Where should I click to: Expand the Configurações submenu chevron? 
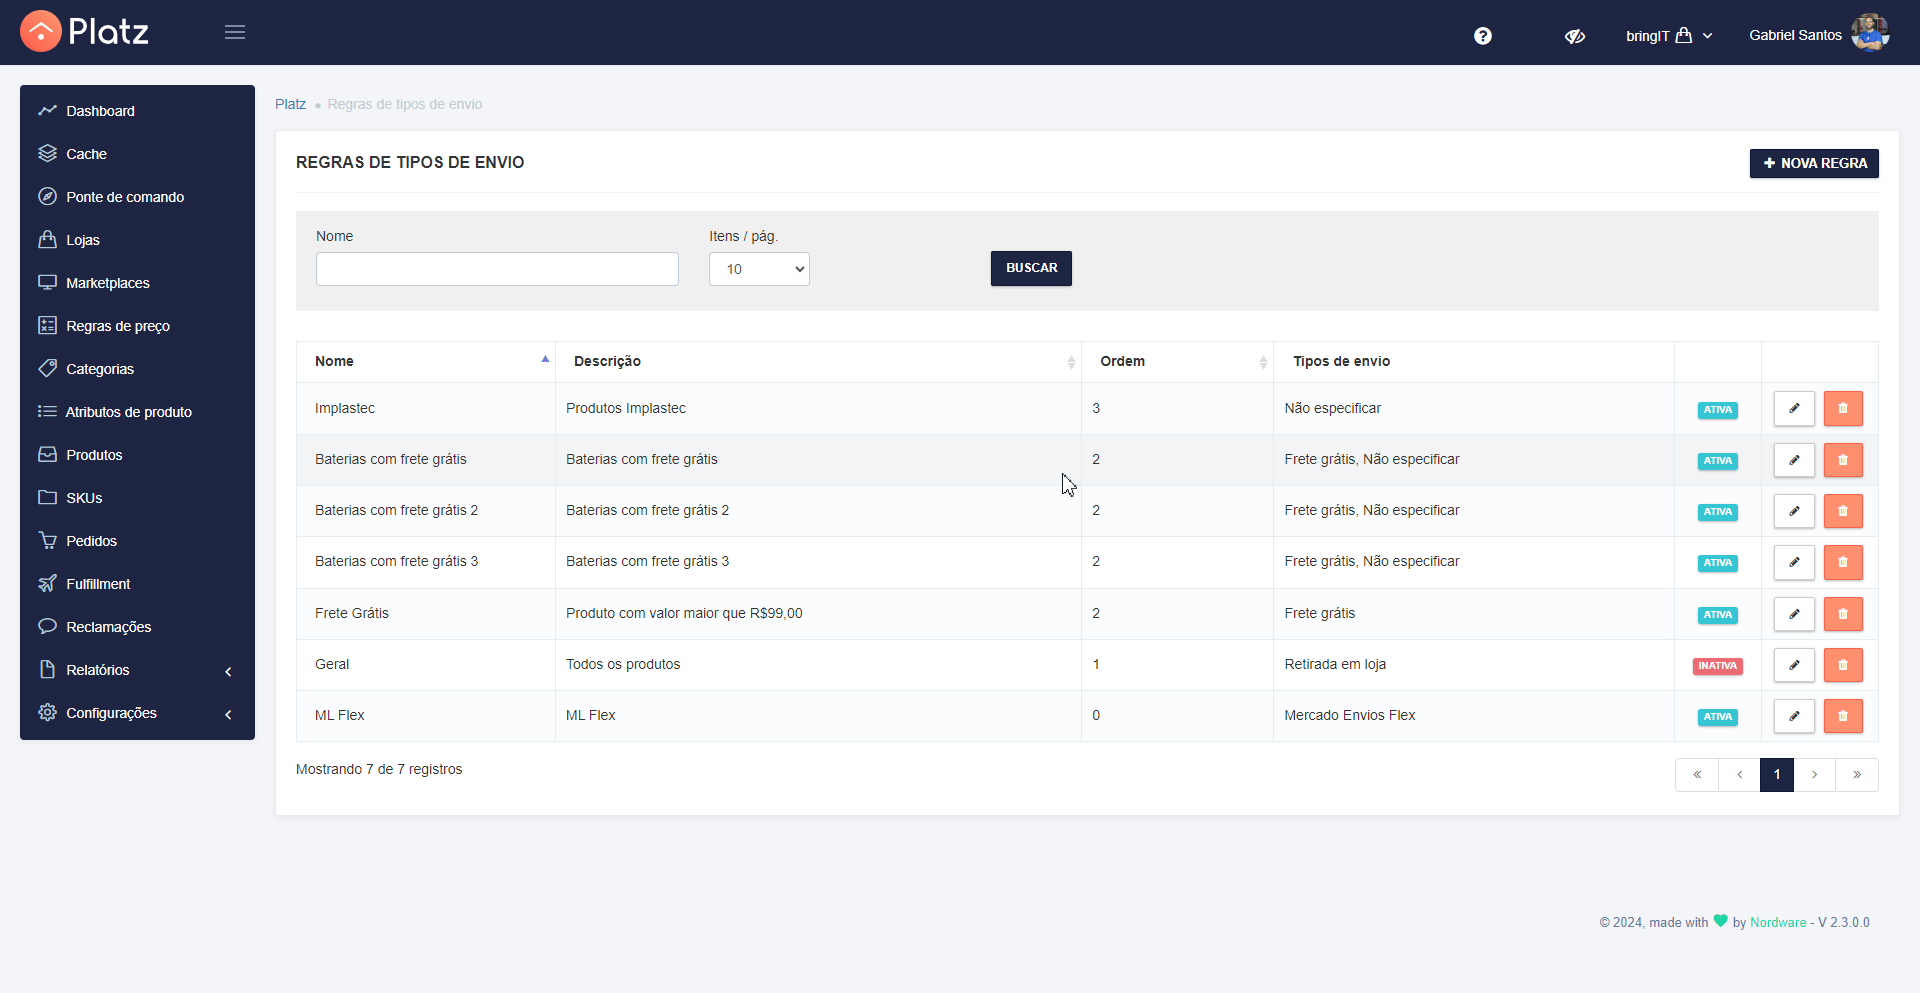point(228,714)
